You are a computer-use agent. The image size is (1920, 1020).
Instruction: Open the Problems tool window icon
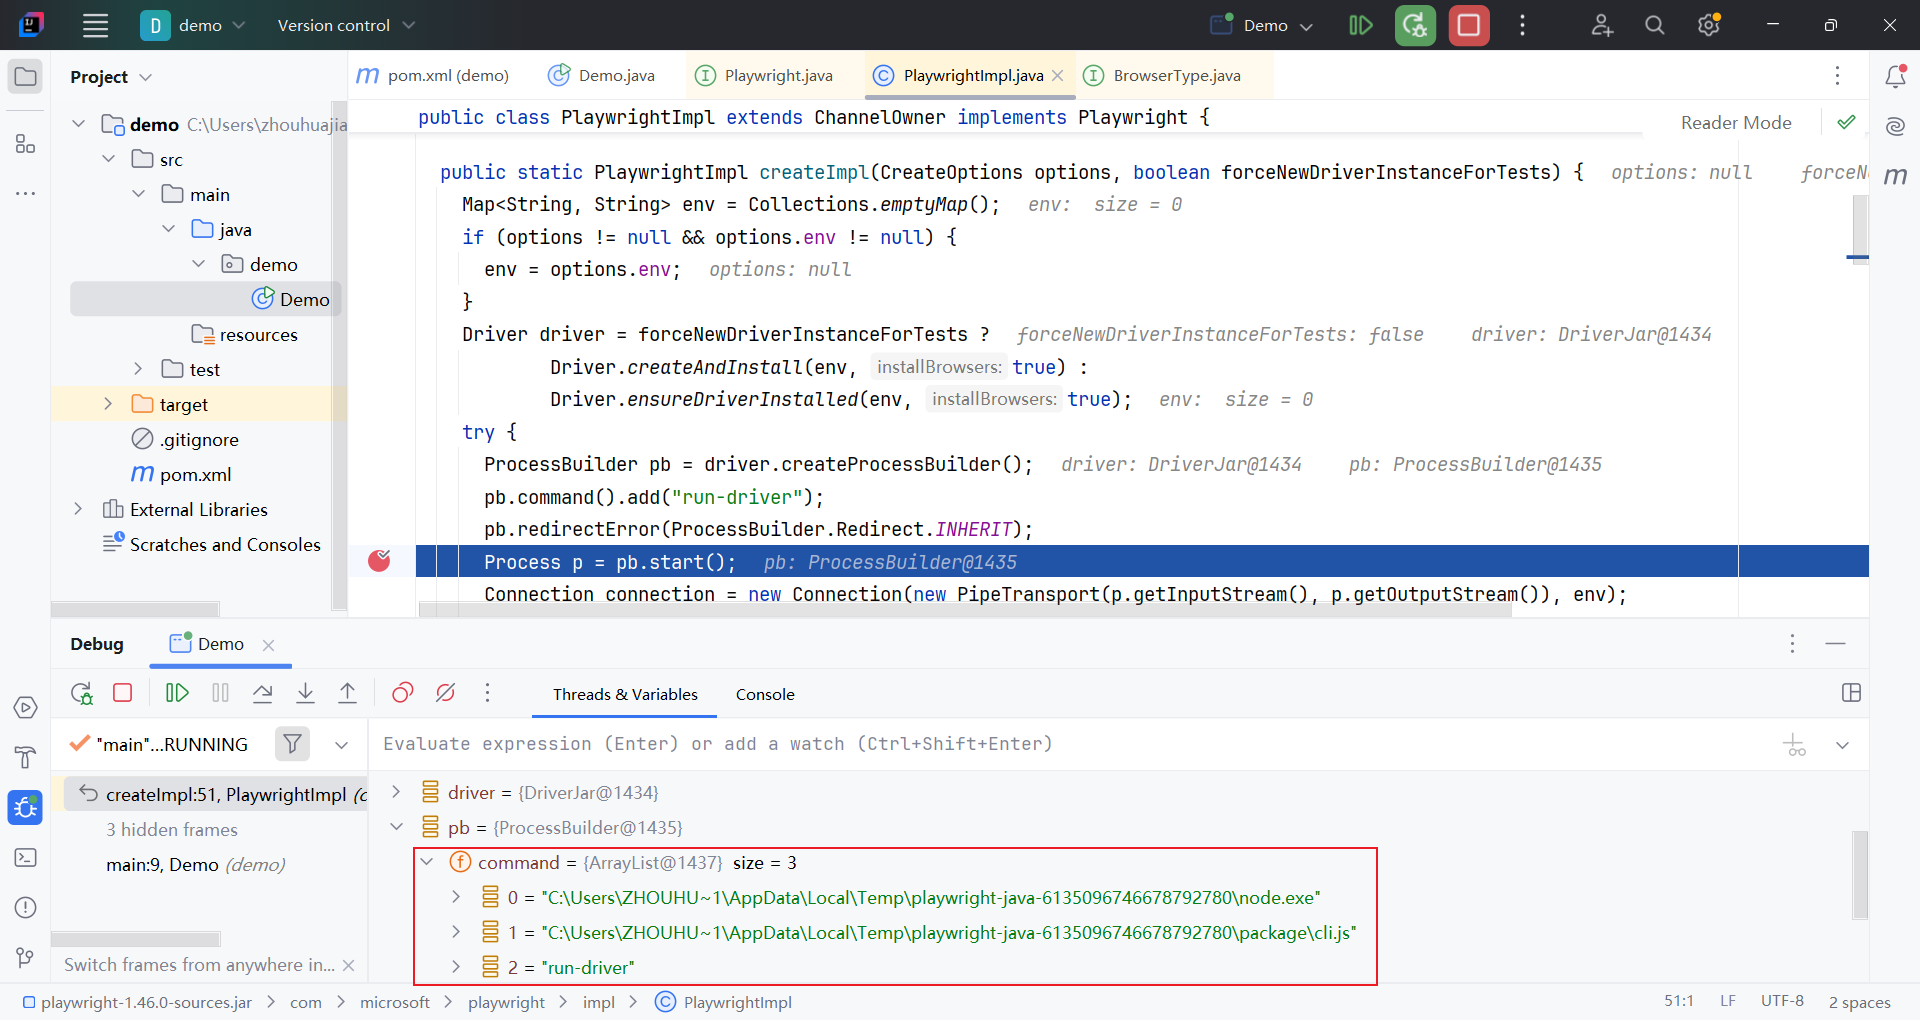tap(26, 908)
